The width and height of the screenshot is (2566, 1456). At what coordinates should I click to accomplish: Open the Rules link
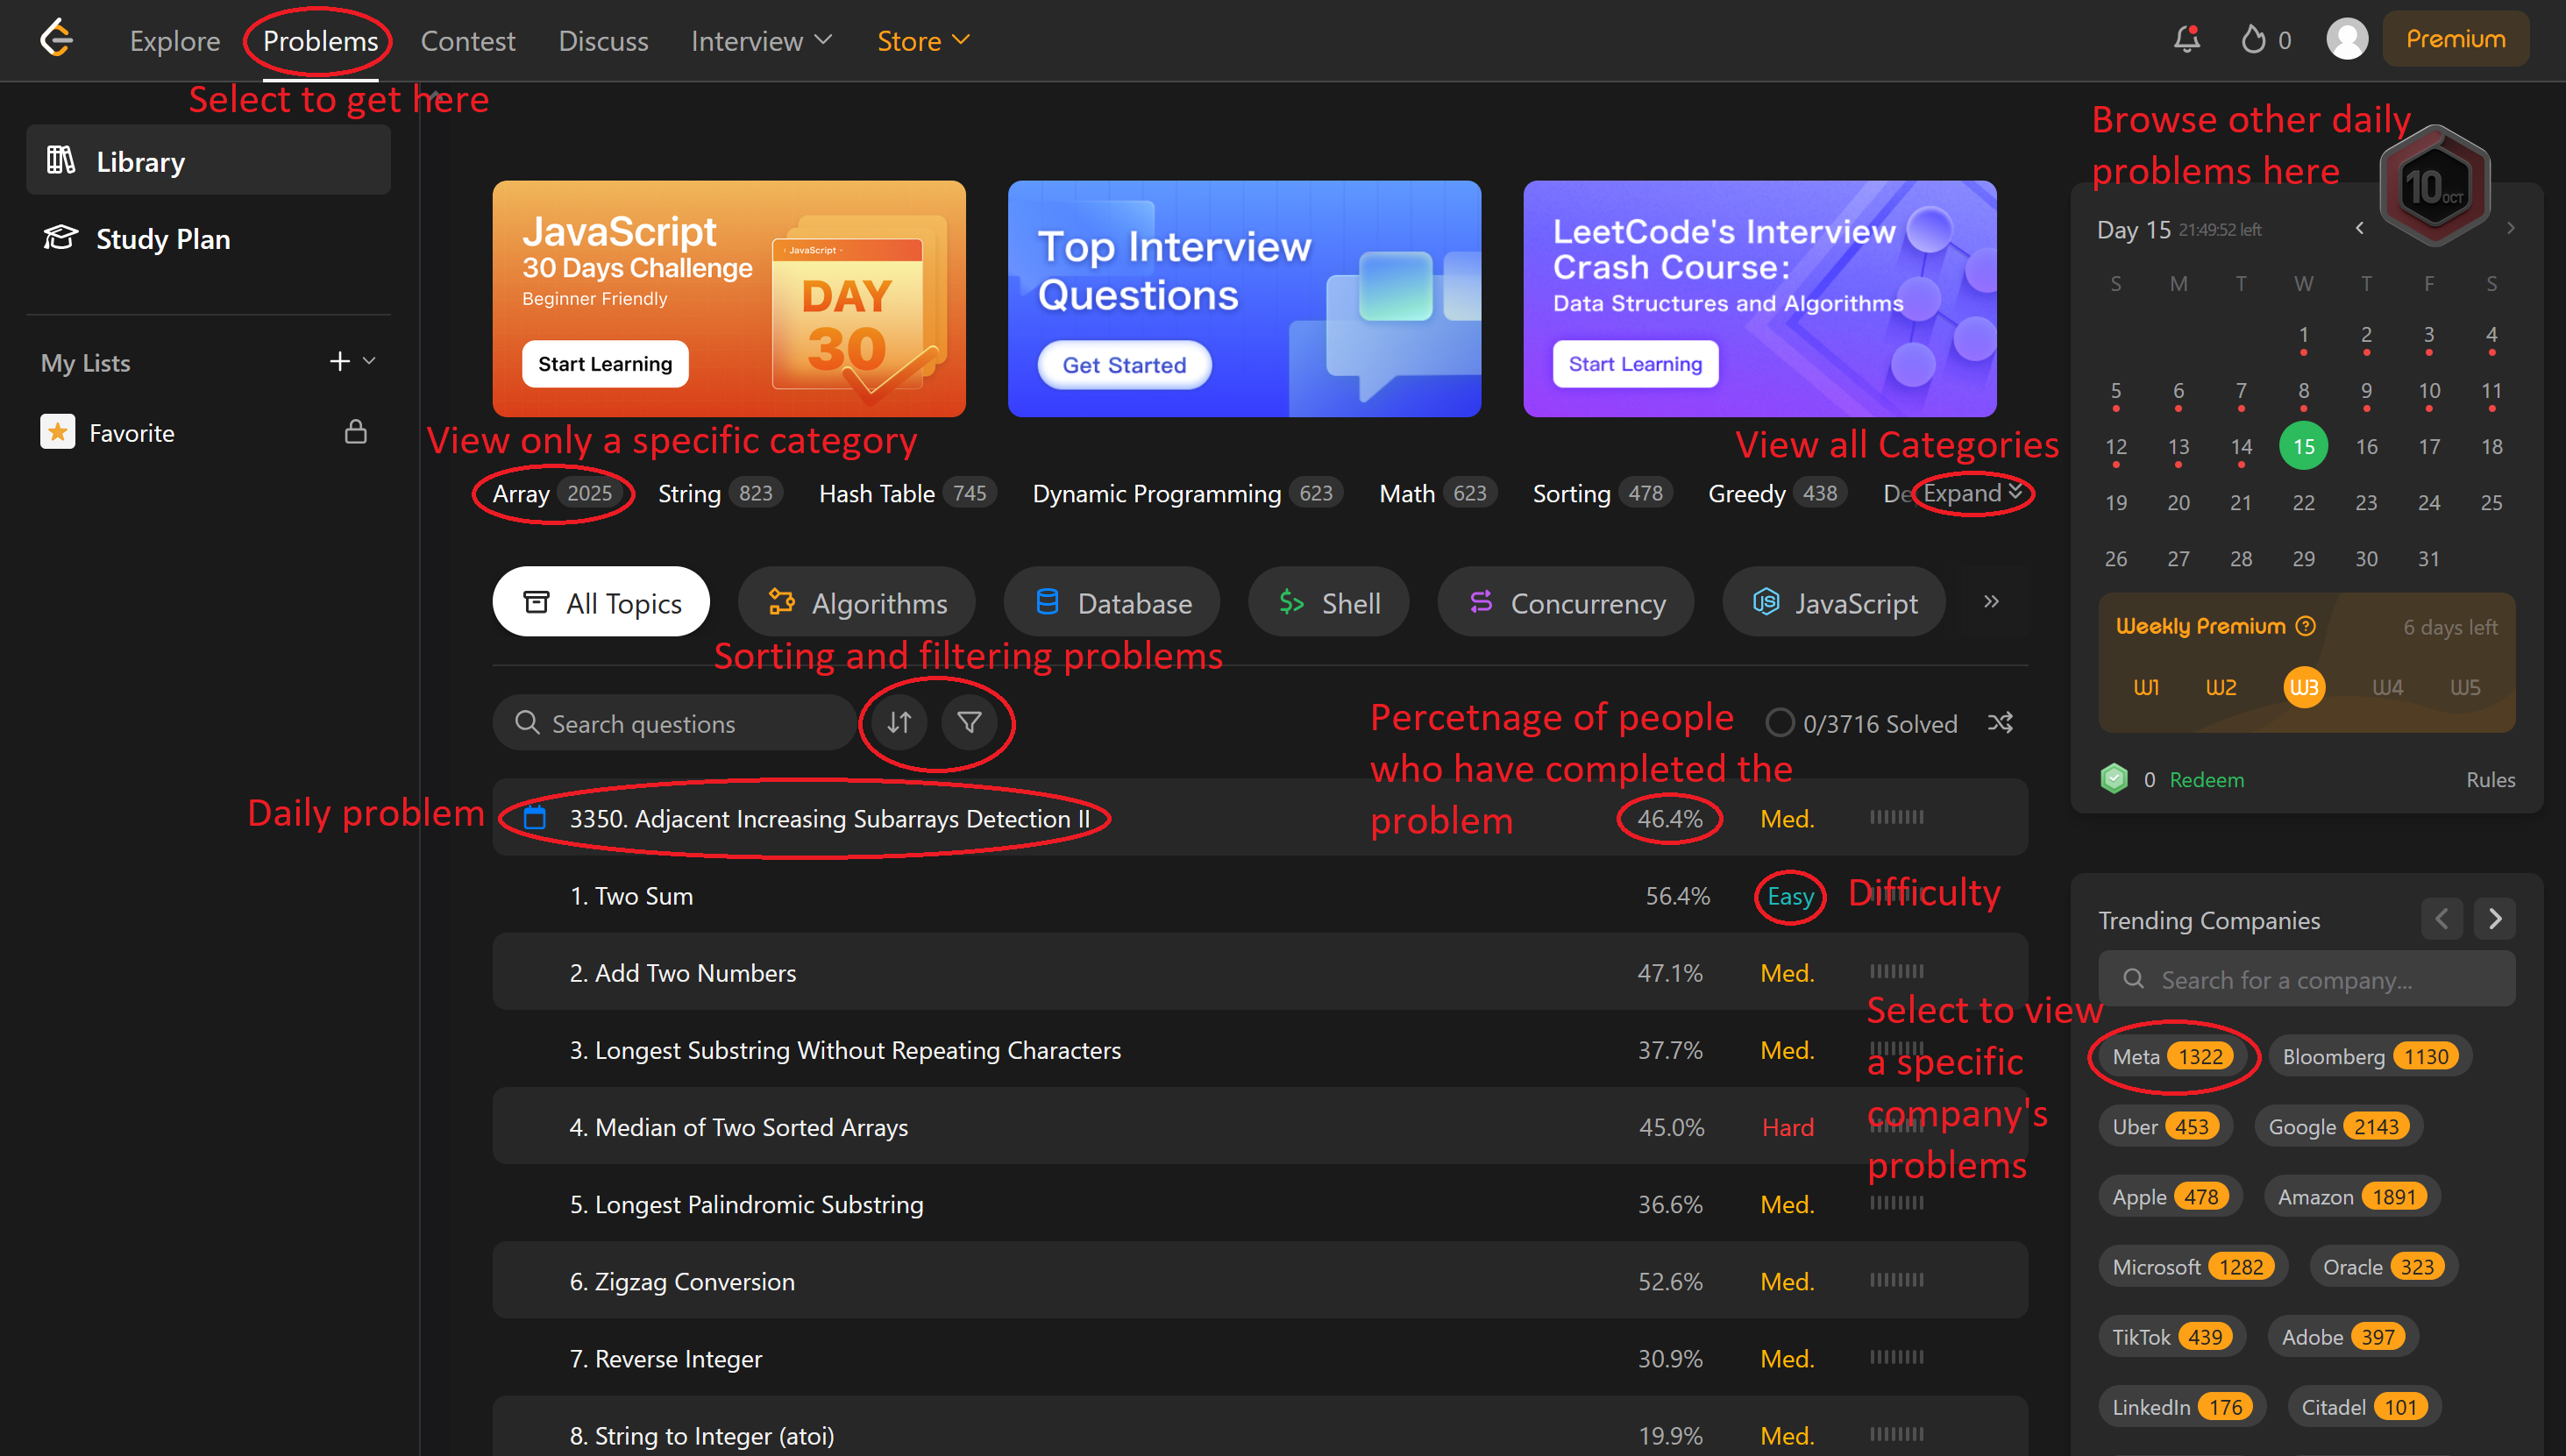(2490, 779)
